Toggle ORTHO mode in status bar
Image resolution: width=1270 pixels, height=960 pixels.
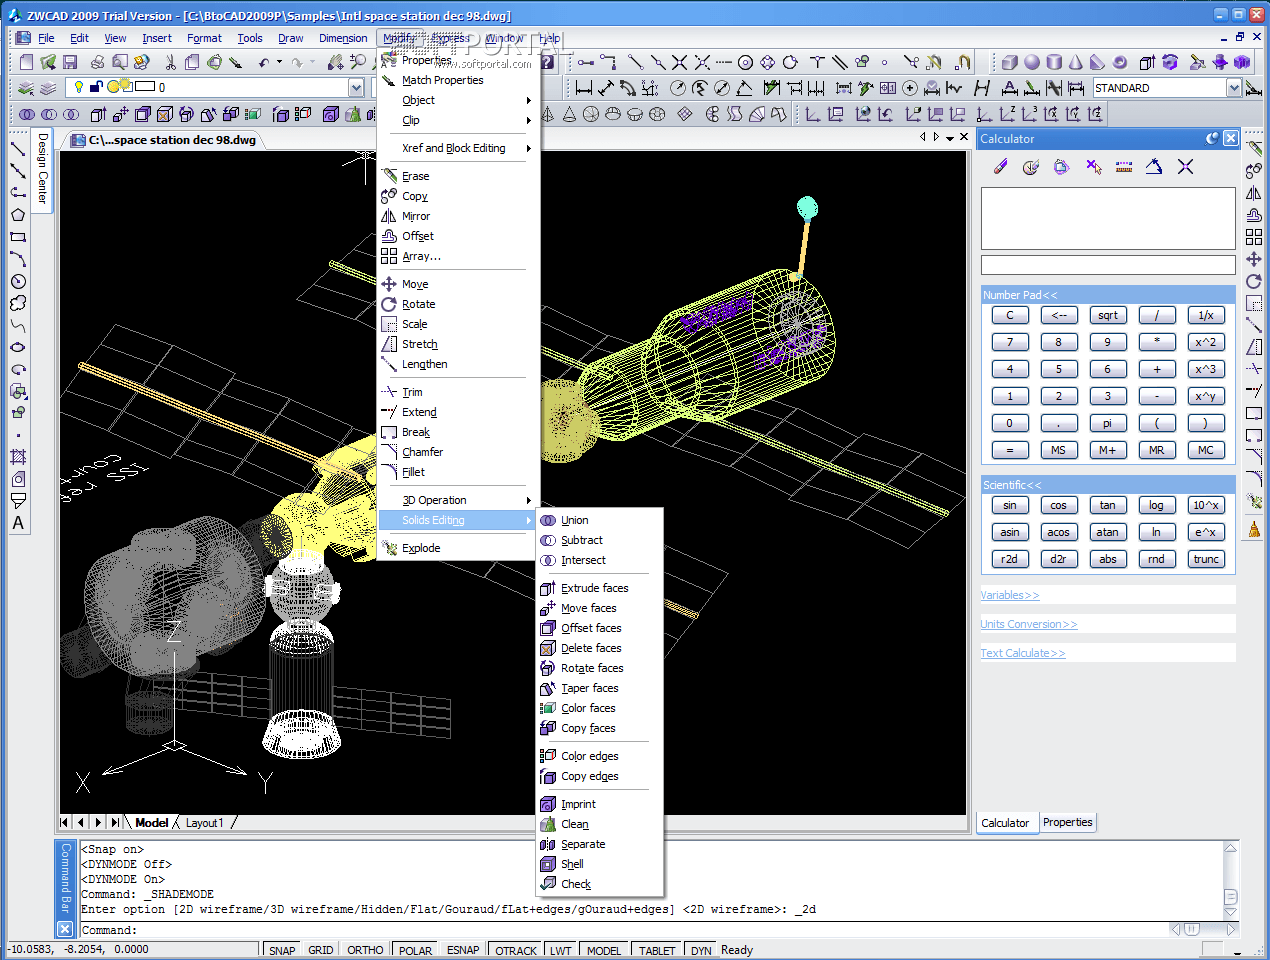365,950
